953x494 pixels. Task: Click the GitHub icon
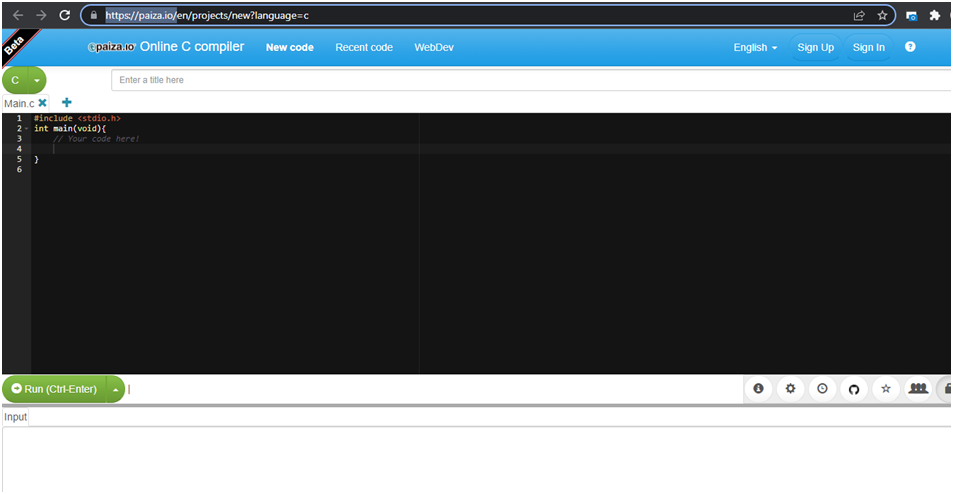[x=854, y=389]
